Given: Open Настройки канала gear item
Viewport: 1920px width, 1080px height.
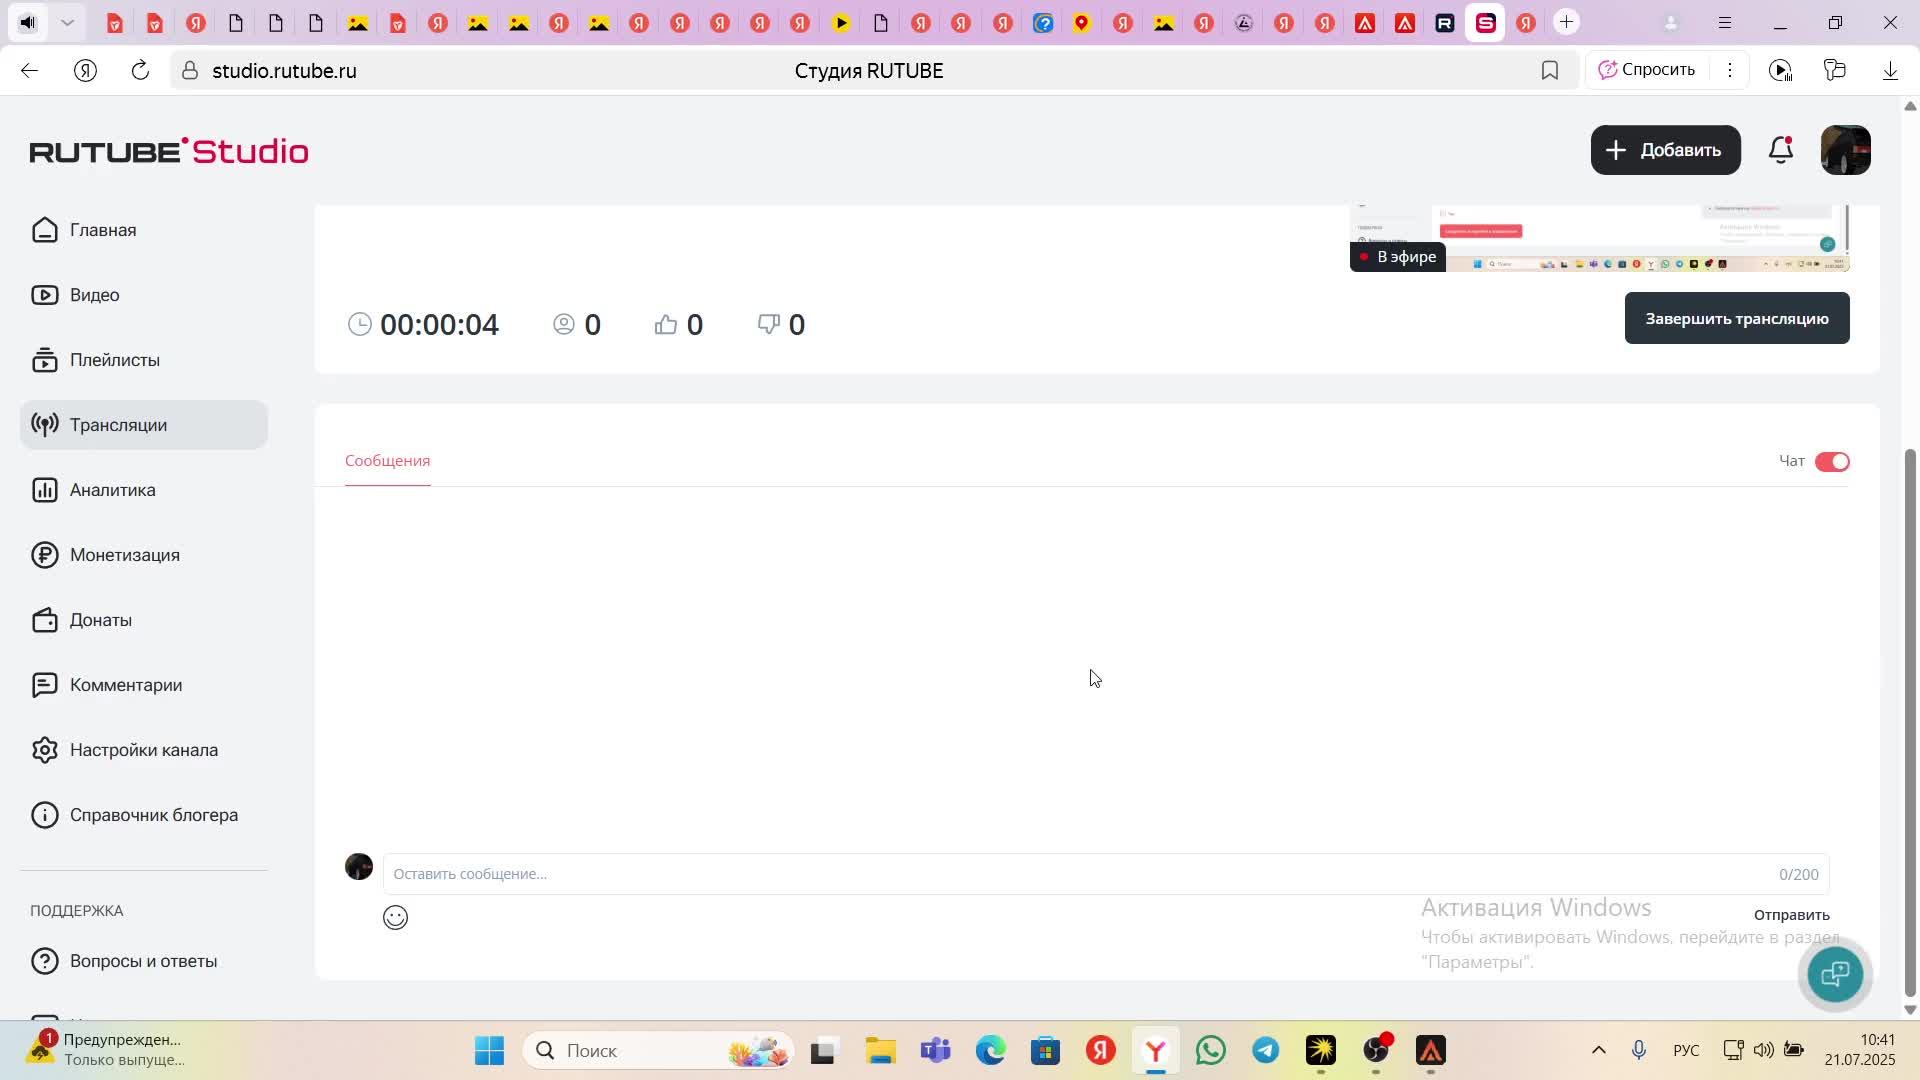Looking at the screenshot, I should click(x=143, y=750).
